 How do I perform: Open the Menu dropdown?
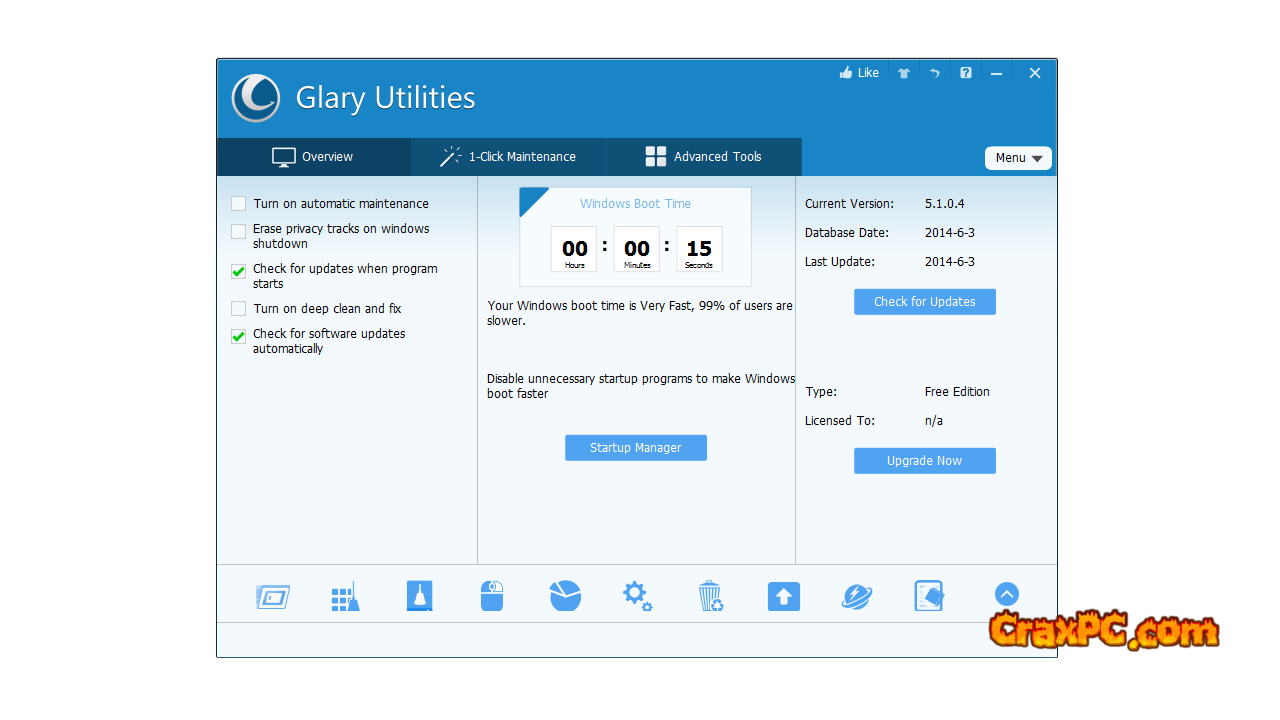click(1018, 158)
